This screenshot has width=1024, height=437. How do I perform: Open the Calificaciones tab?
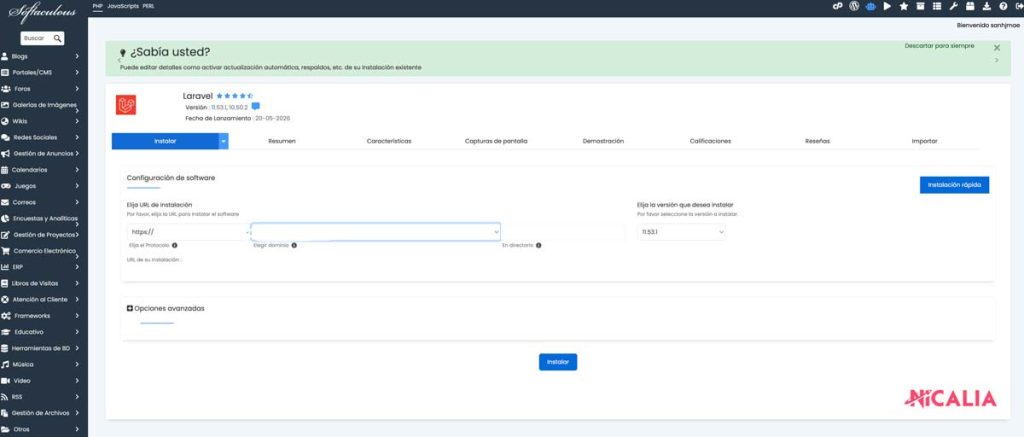click(x=711, y=141)
